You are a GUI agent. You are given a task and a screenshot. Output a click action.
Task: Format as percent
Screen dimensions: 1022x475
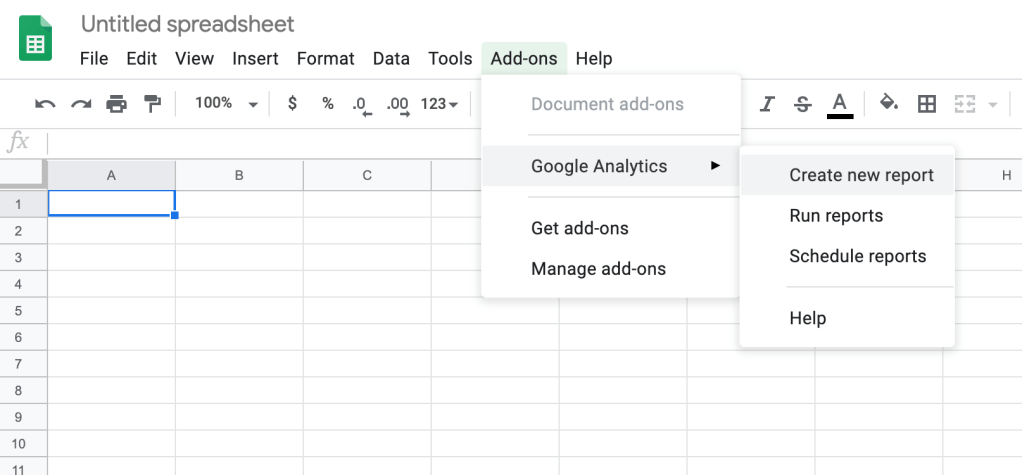click(328, 104)
